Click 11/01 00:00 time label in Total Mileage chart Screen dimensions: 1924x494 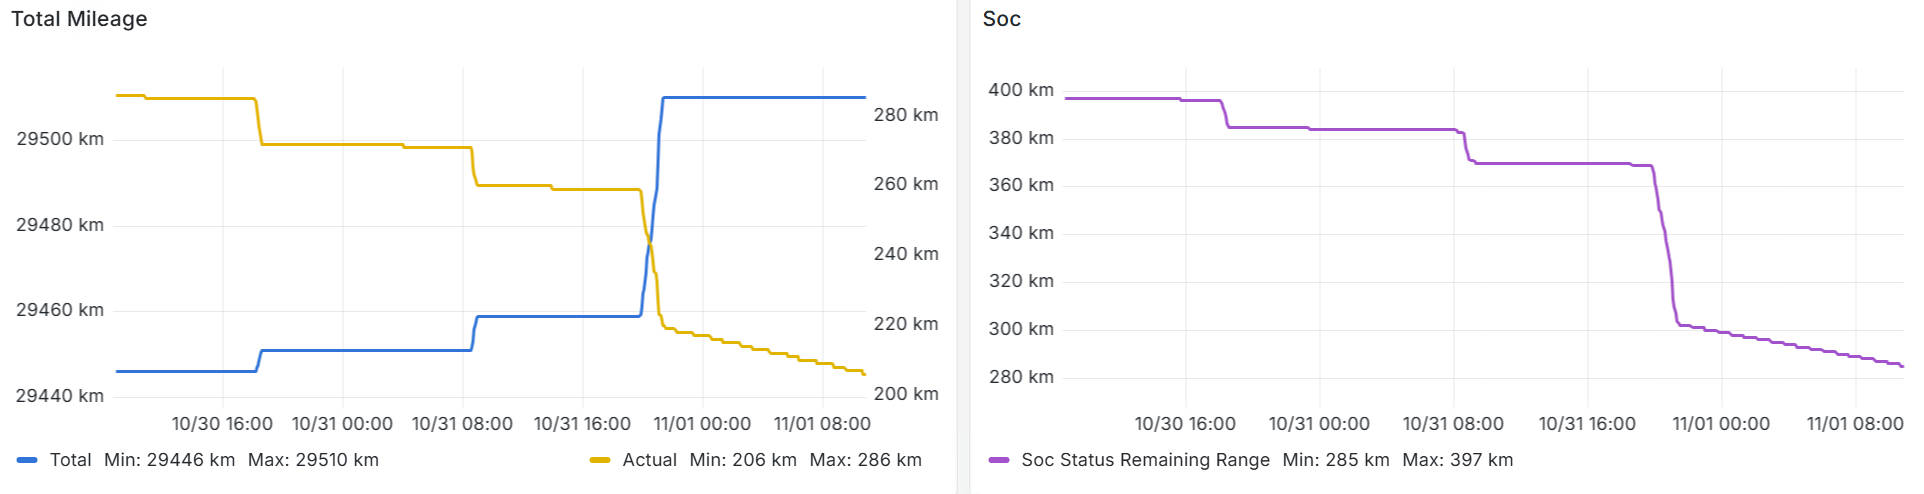(702, 424)
